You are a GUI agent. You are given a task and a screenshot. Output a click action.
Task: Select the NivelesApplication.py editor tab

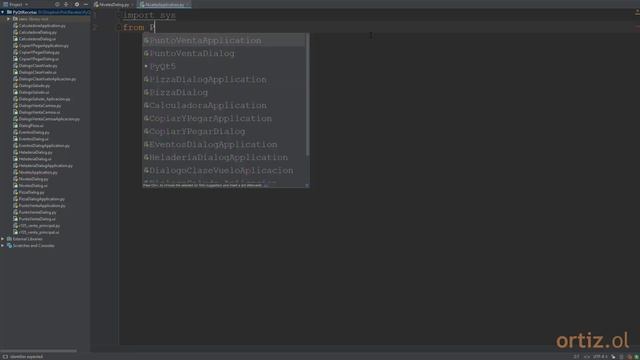164,4
